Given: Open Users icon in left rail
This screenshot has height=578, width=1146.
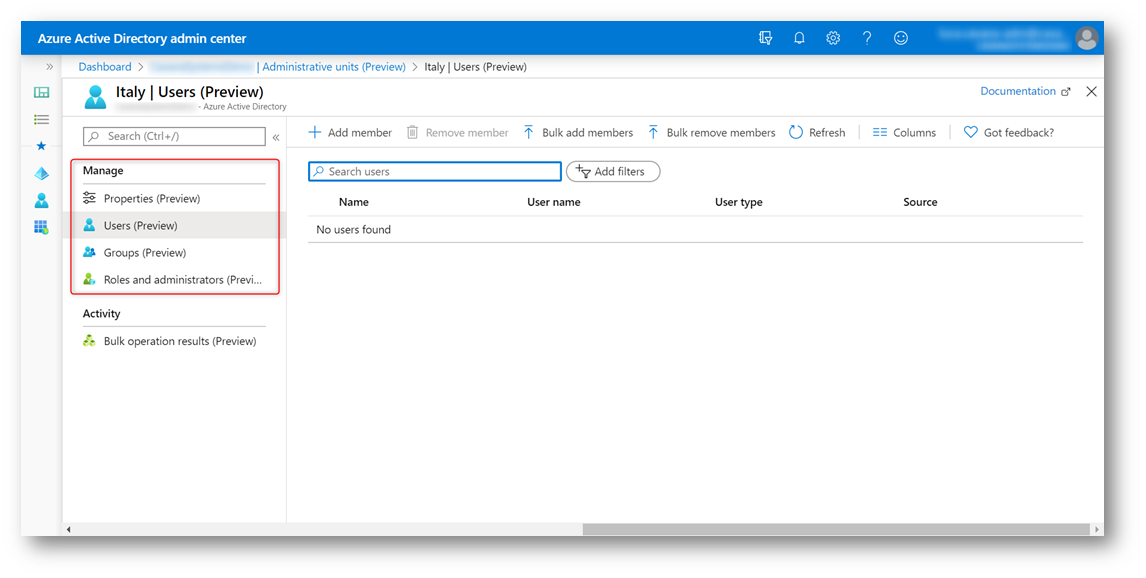Looking at the screenshot, I should click(42, 200).
